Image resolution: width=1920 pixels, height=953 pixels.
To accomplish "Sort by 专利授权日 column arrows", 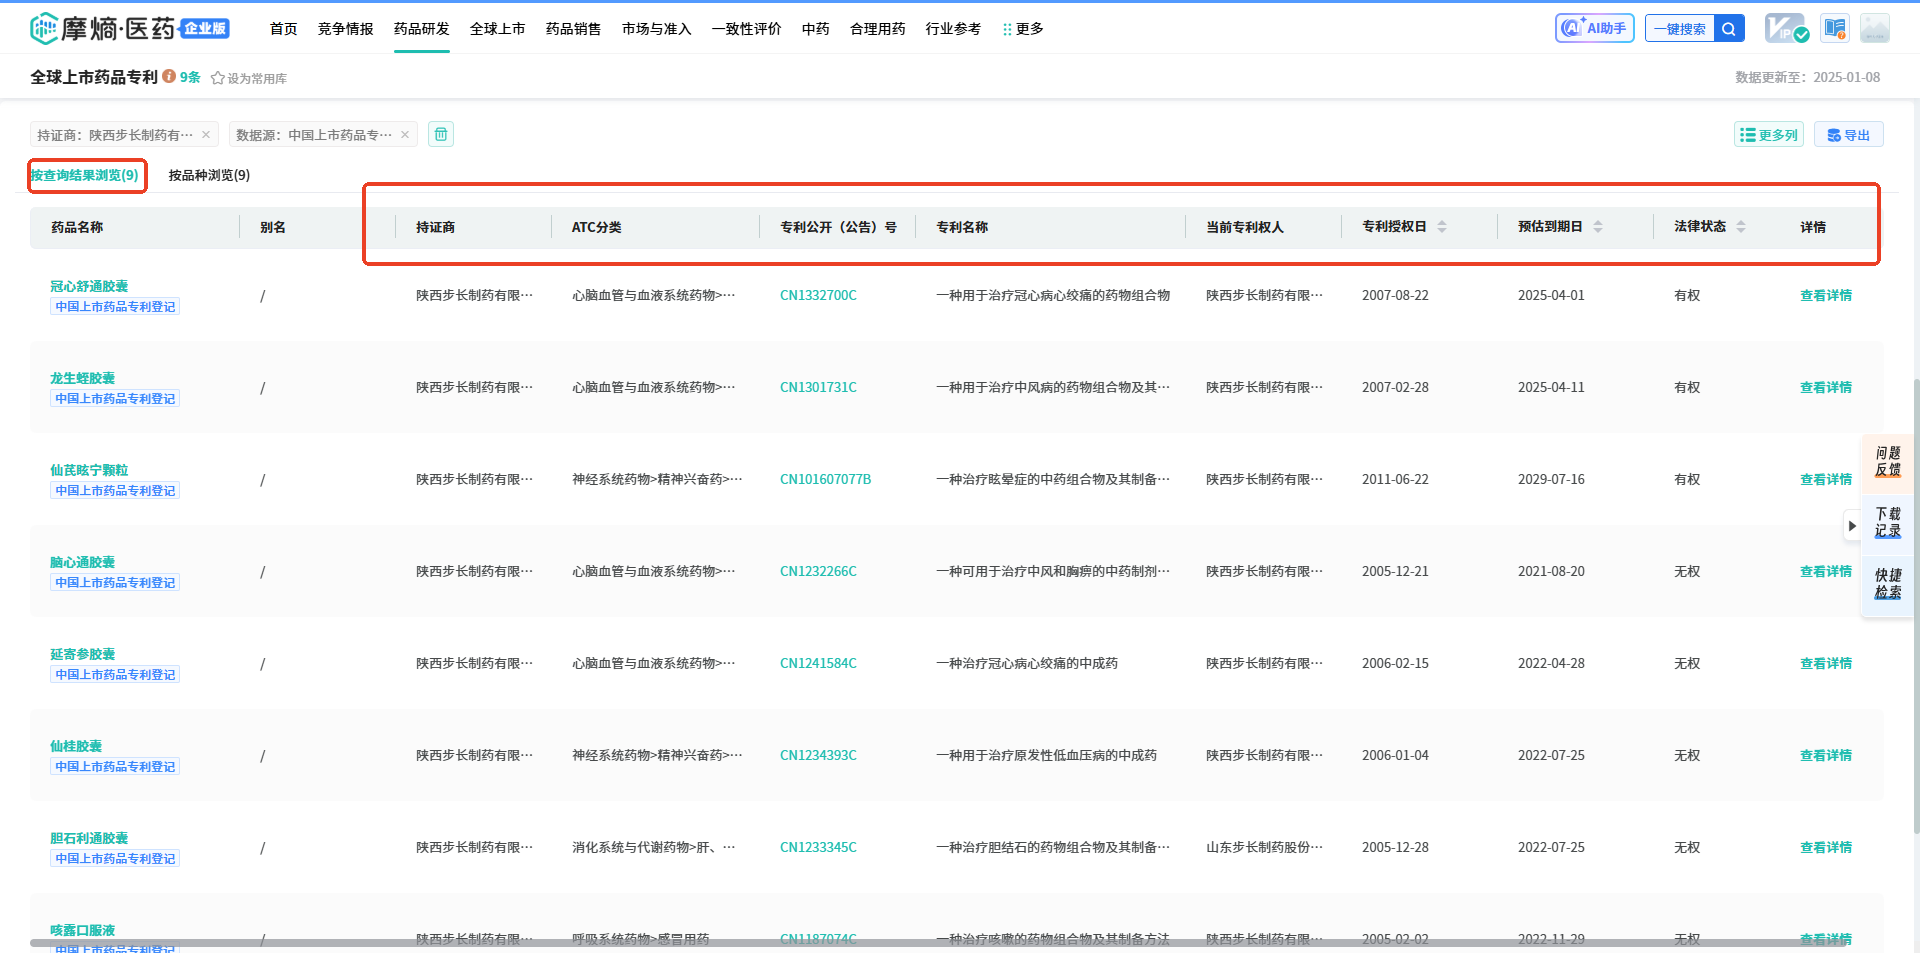I will tap(1442, 227).
